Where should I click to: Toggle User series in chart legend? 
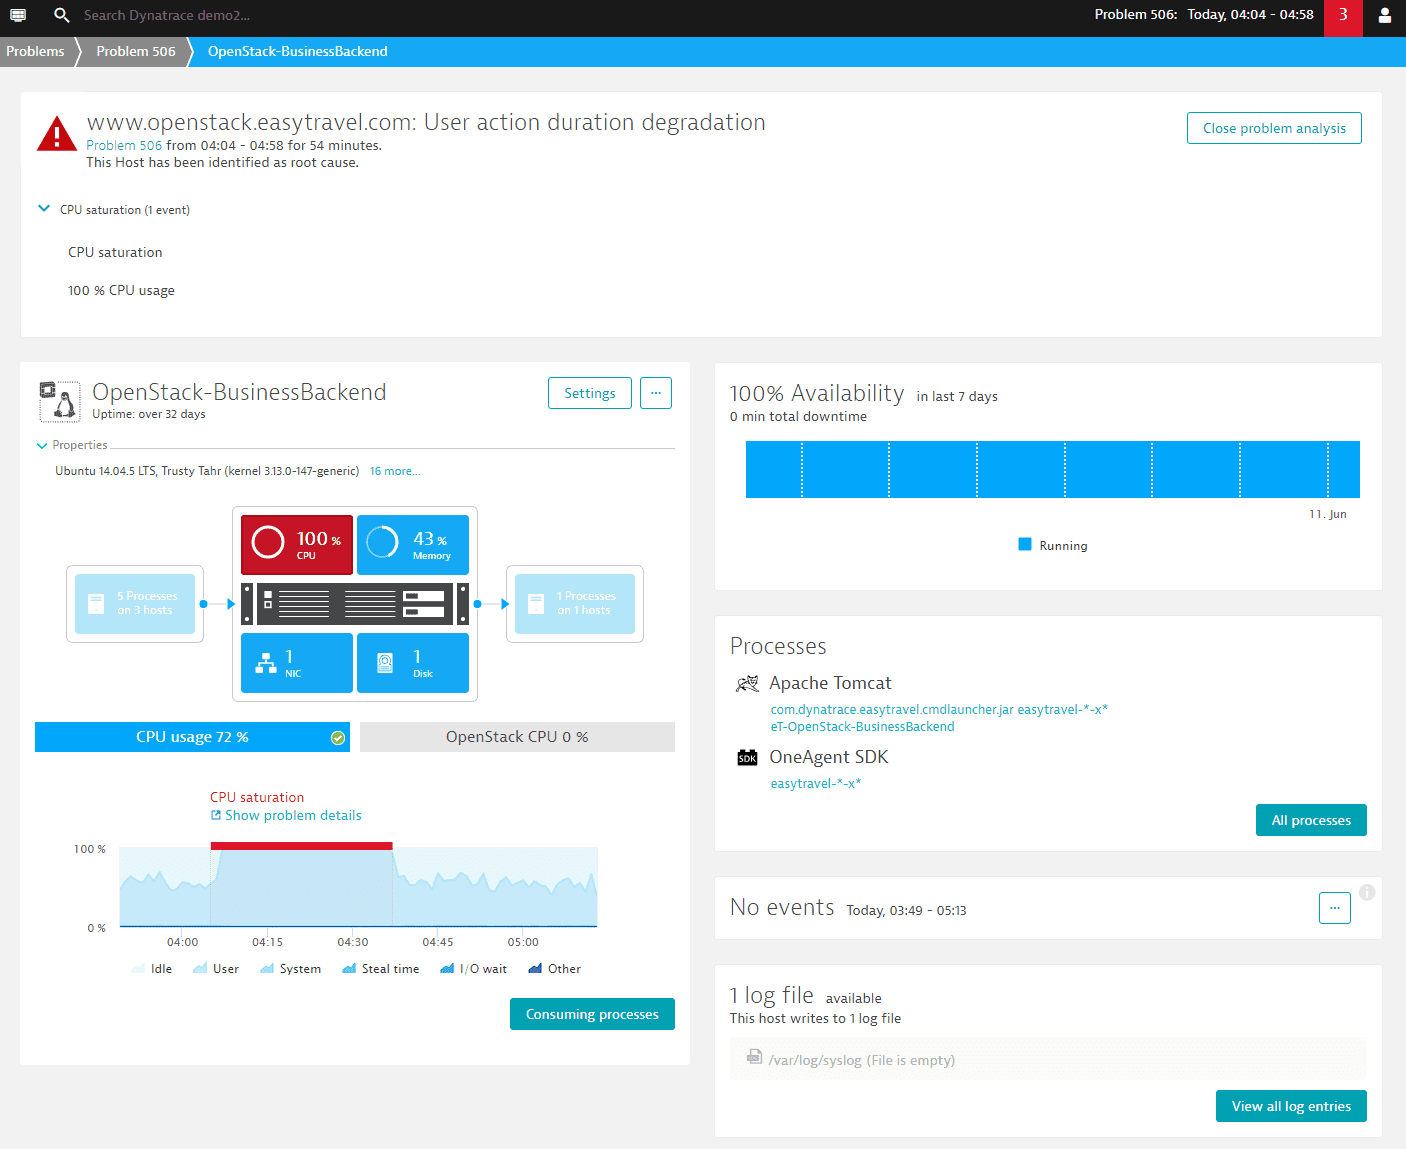coord(216,969)
